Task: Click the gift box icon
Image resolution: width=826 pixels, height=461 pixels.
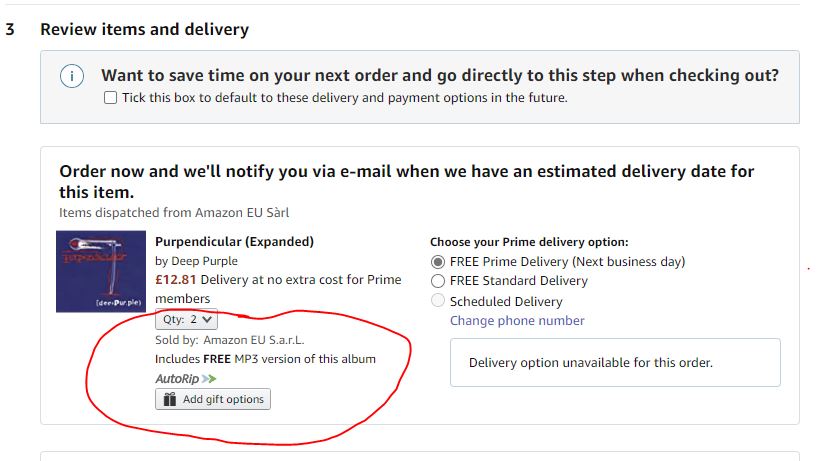Action: 169,399
